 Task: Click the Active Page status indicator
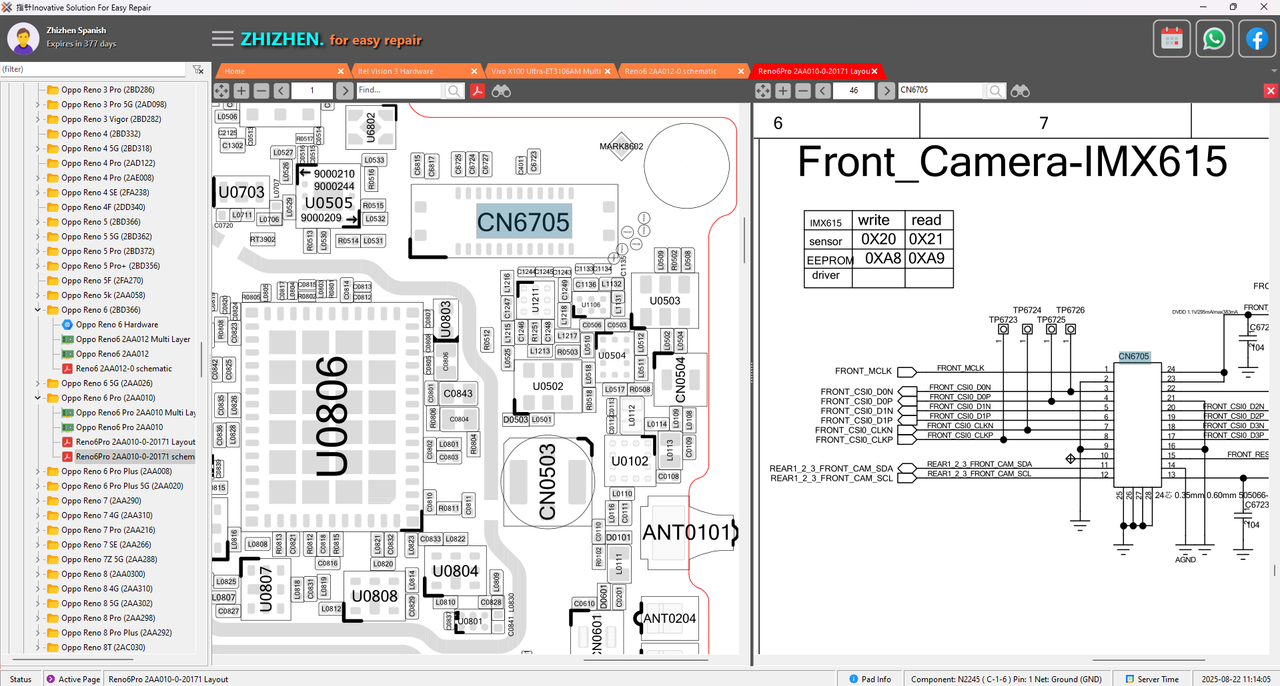(72, 679)
